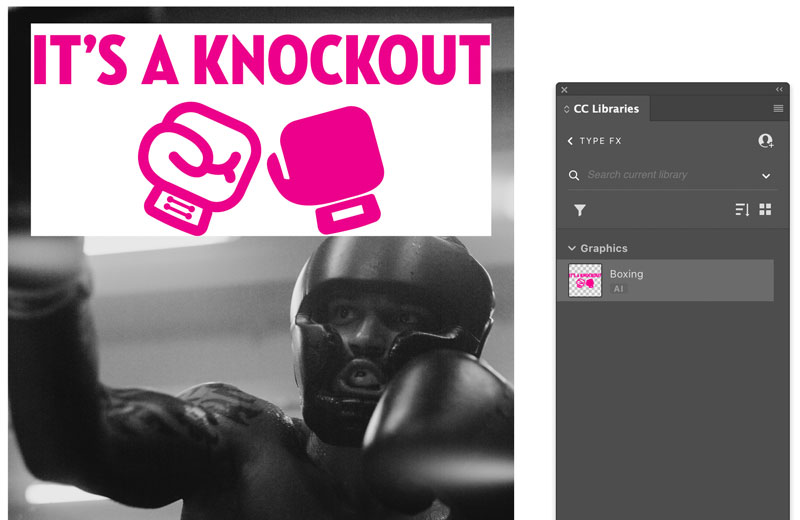Image resolution: width=800 pixels, height=520 pixels.
Task: Collapse the Graphics section
Action: [x=572, y=248]
